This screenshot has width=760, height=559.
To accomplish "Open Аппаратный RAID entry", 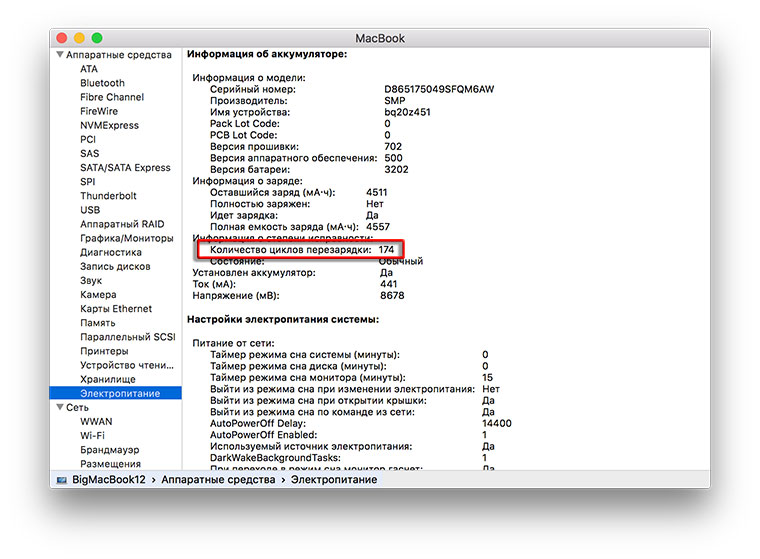I will click(122, 224).
